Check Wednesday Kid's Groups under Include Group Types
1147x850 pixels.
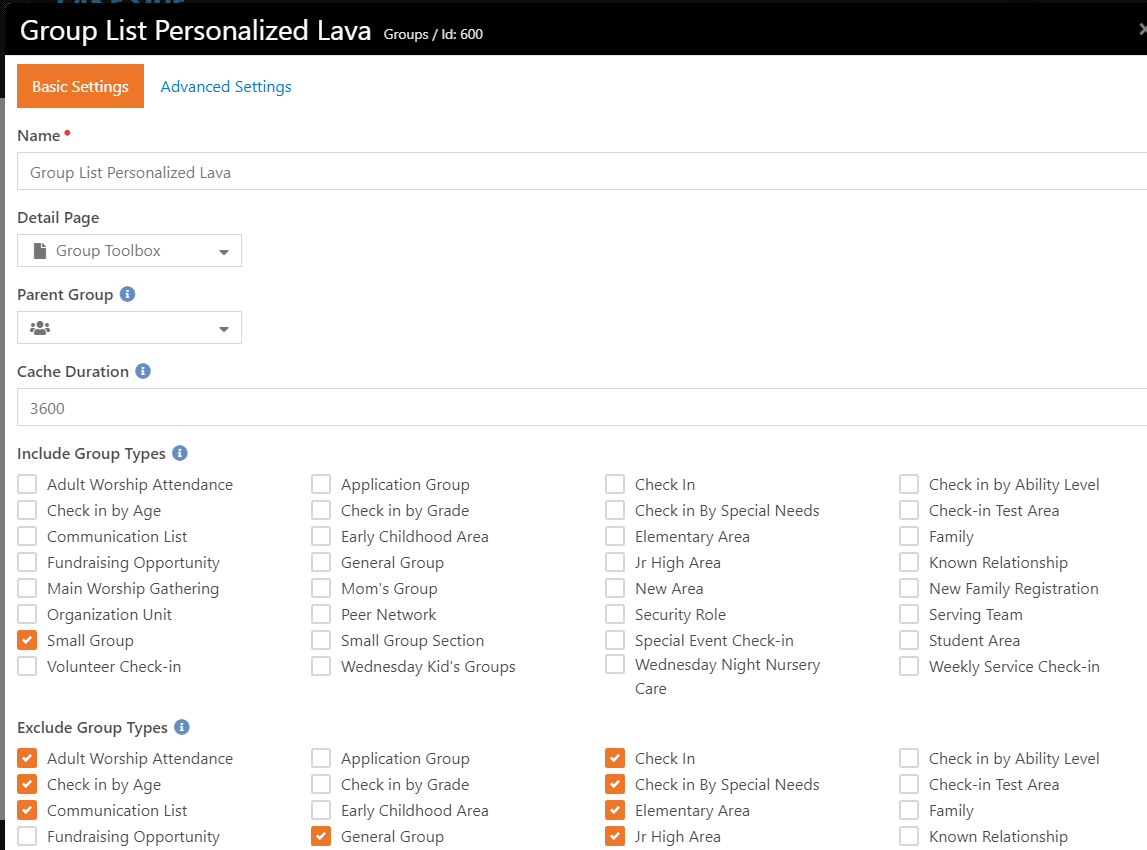(x=321, y=666)
